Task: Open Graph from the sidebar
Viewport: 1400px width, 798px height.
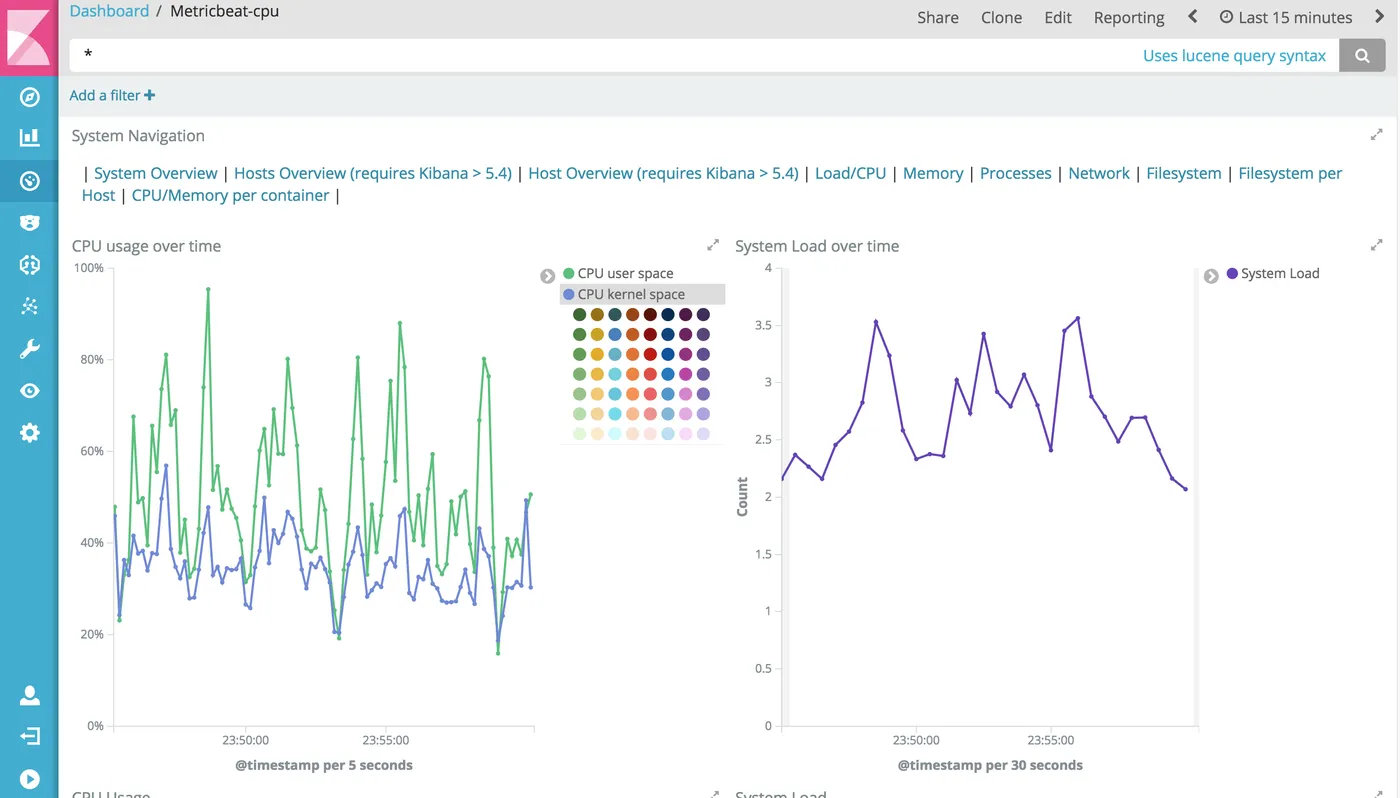Action: 30,306
